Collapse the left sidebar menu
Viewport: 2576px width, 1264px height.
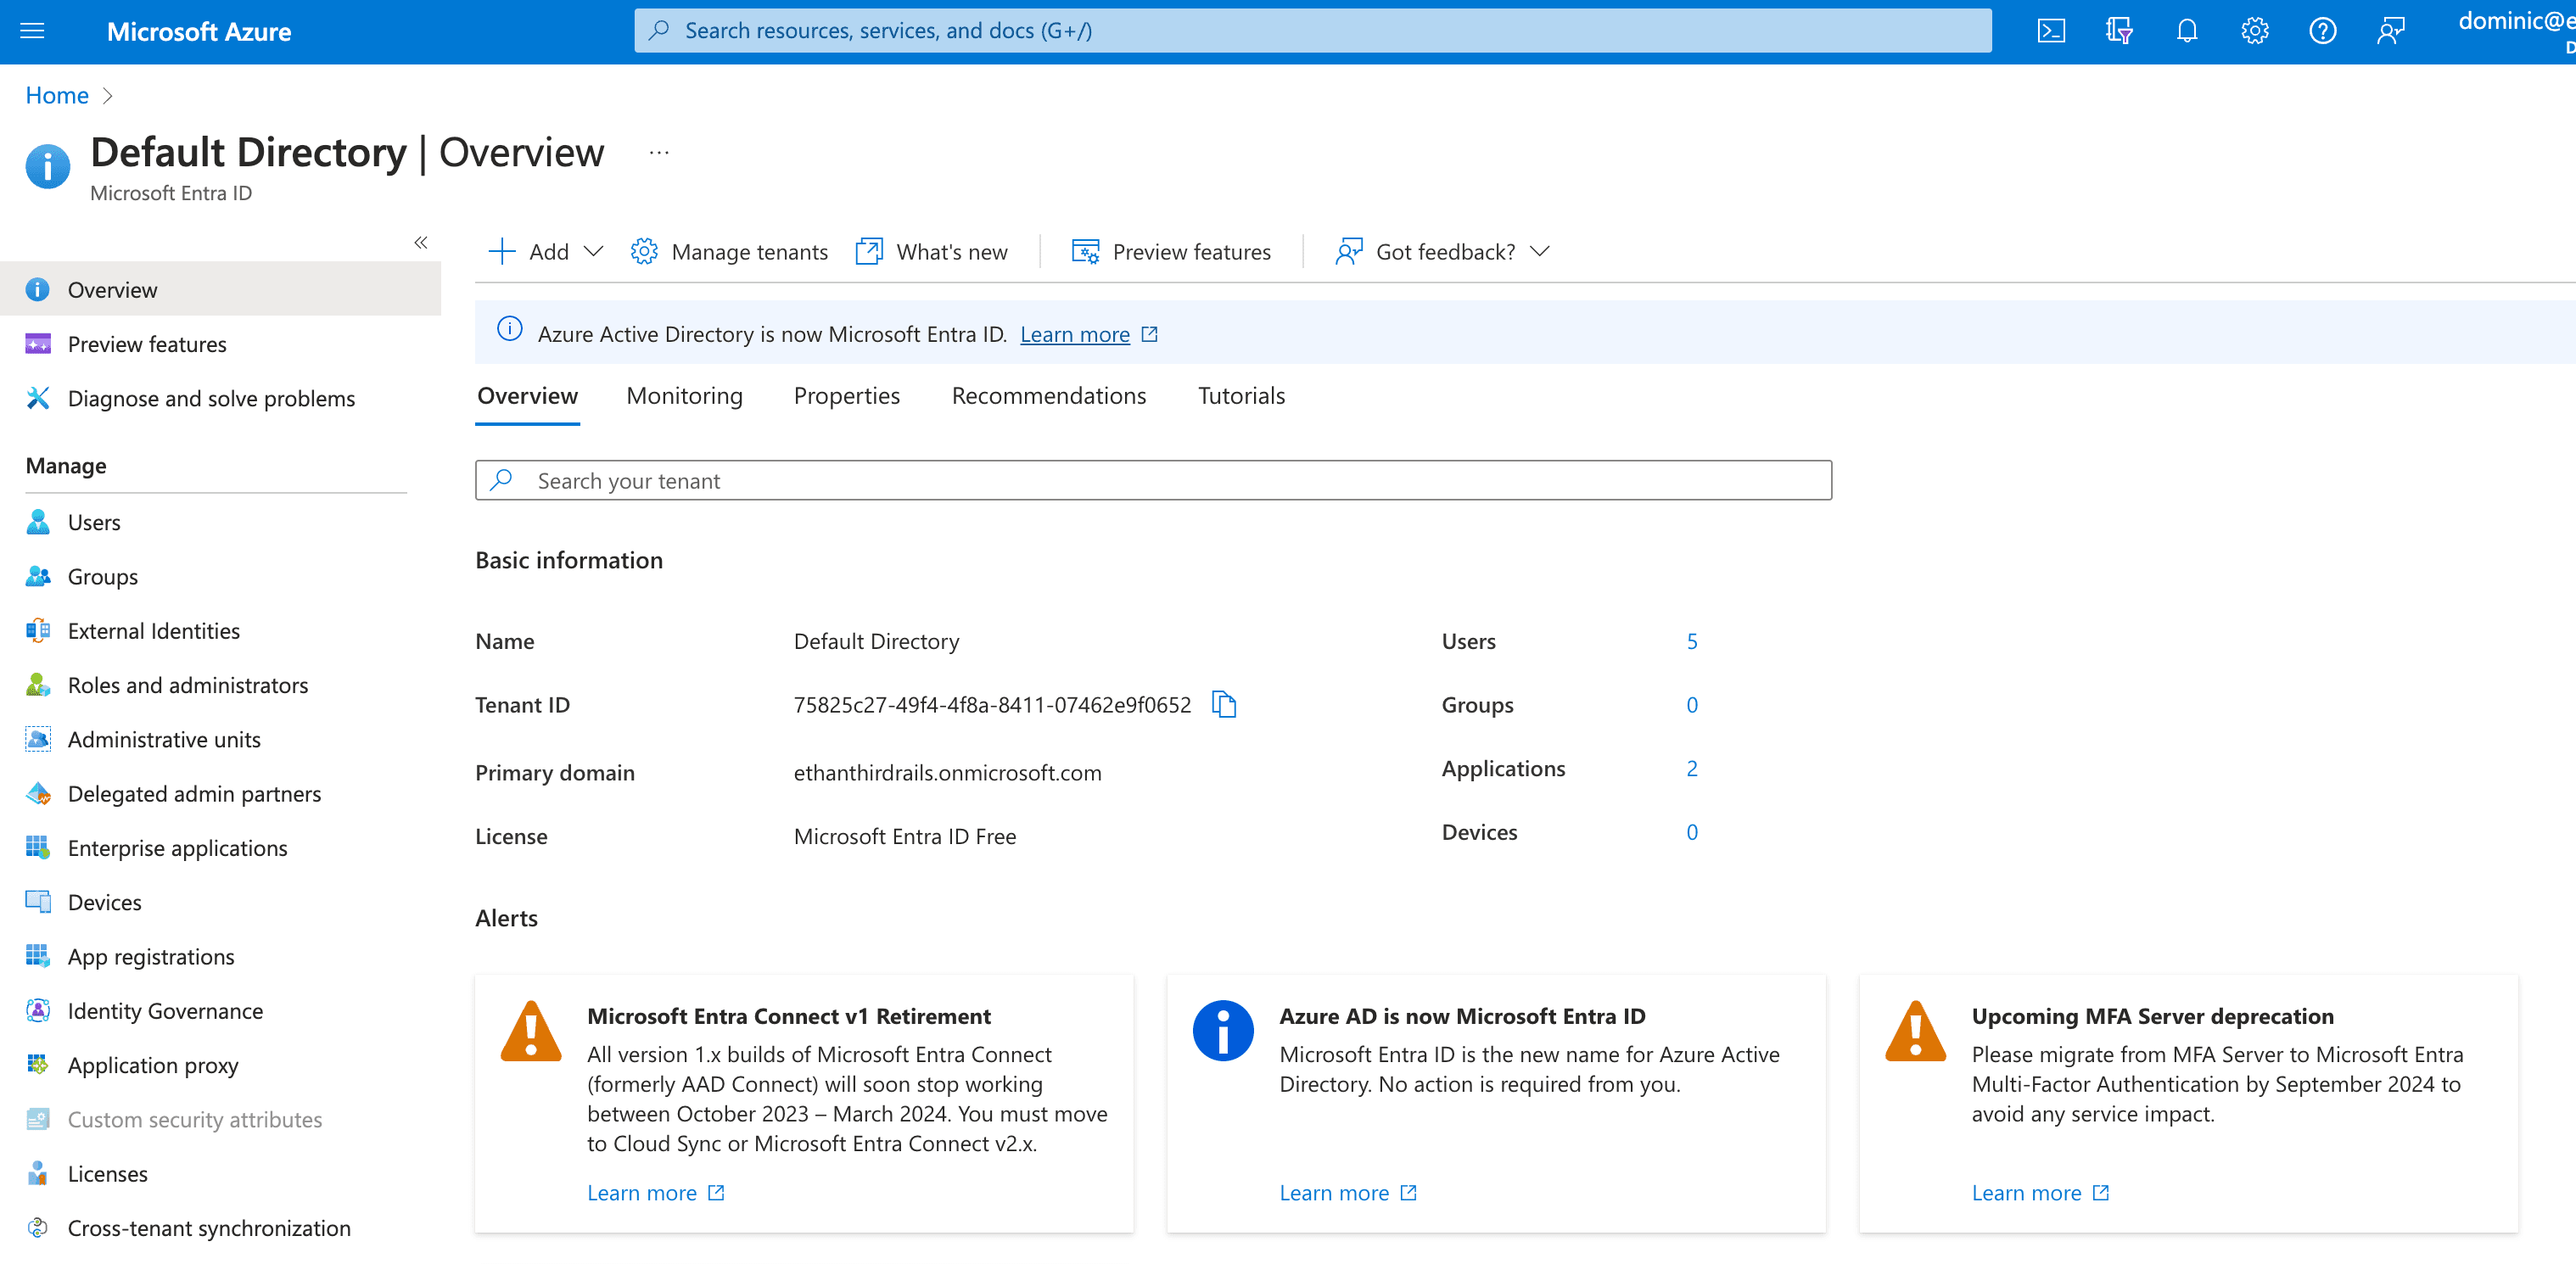click(x=421, y=242)
